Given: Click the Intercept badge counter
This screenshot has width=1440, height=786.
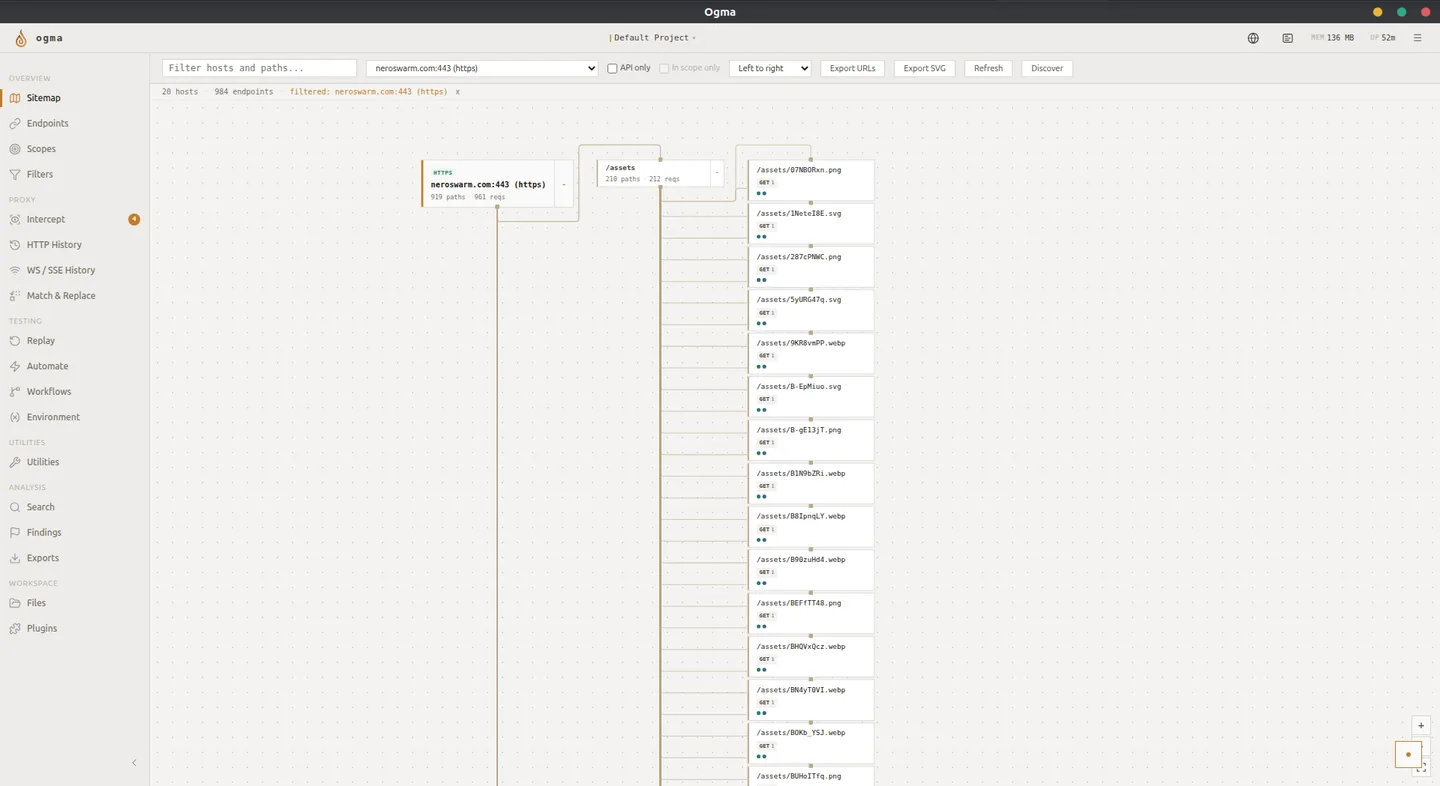Looking at the screenshot, I should point(134,219).
